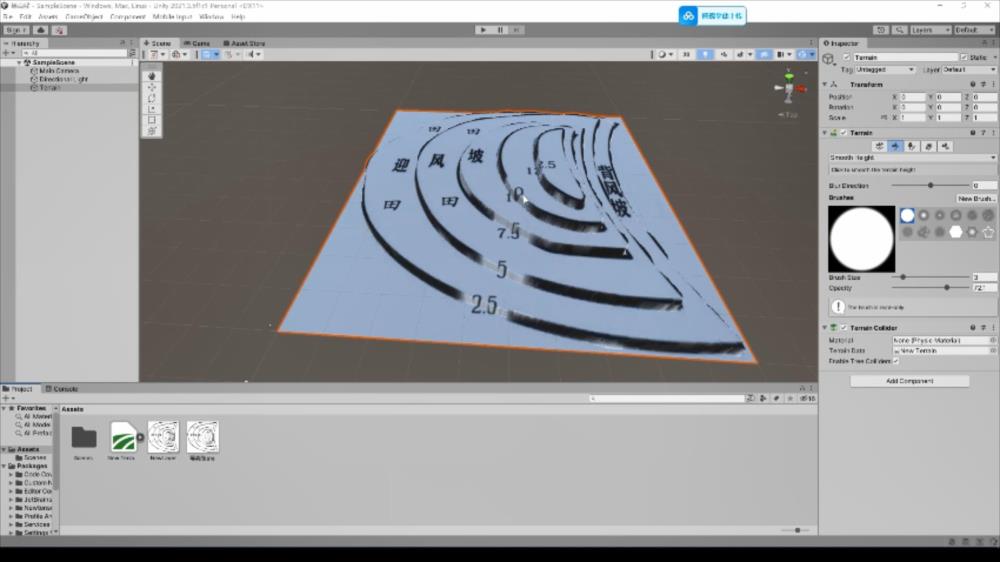The image size is (1000, 562).
Task: Switch to the Console tab
Action: [x=62, y=388]
